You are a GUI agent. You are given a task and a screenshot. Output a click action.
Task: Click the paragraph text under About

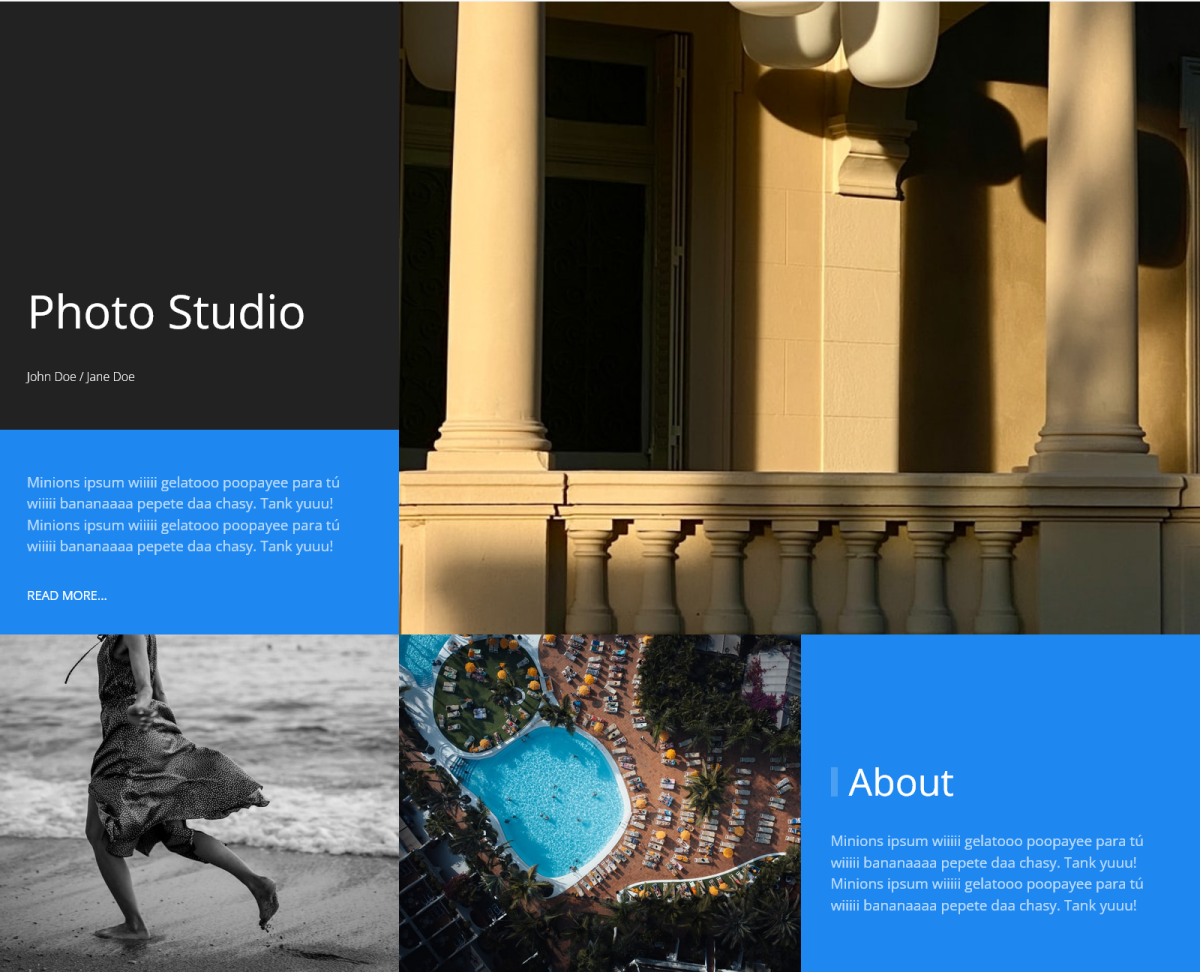tap(986, 873)
